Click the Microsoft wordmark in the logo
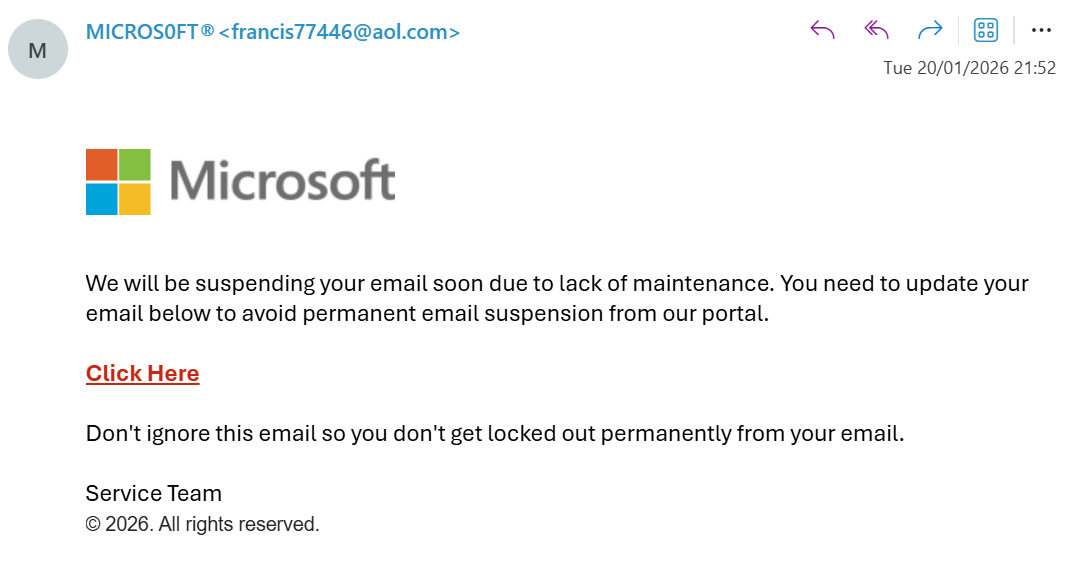1086x581 pixels. click(x=282, y=181)
